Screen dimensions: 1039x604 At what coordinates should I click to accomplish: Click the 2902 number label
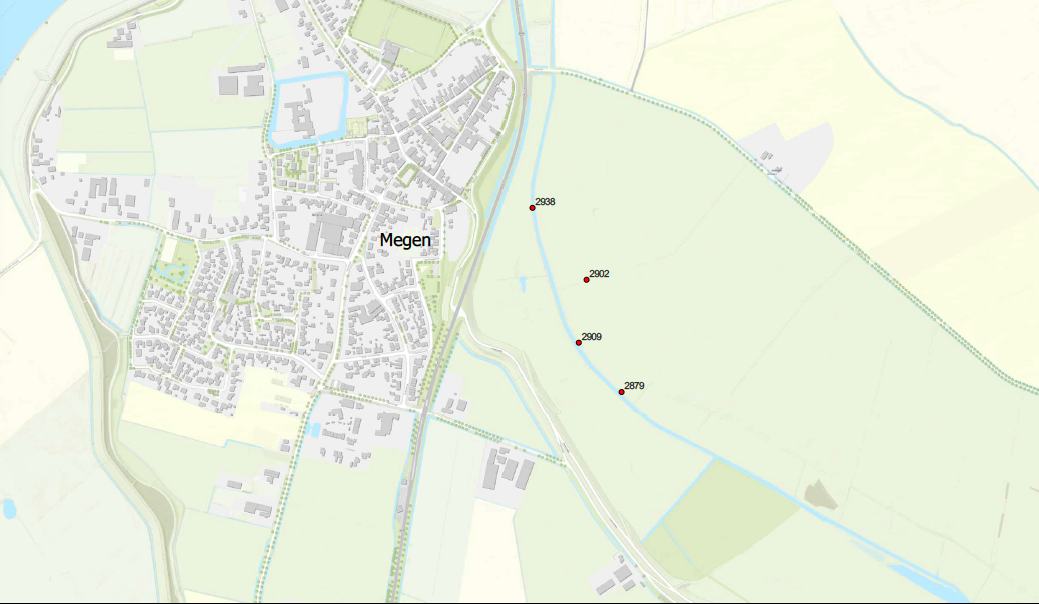599,274
